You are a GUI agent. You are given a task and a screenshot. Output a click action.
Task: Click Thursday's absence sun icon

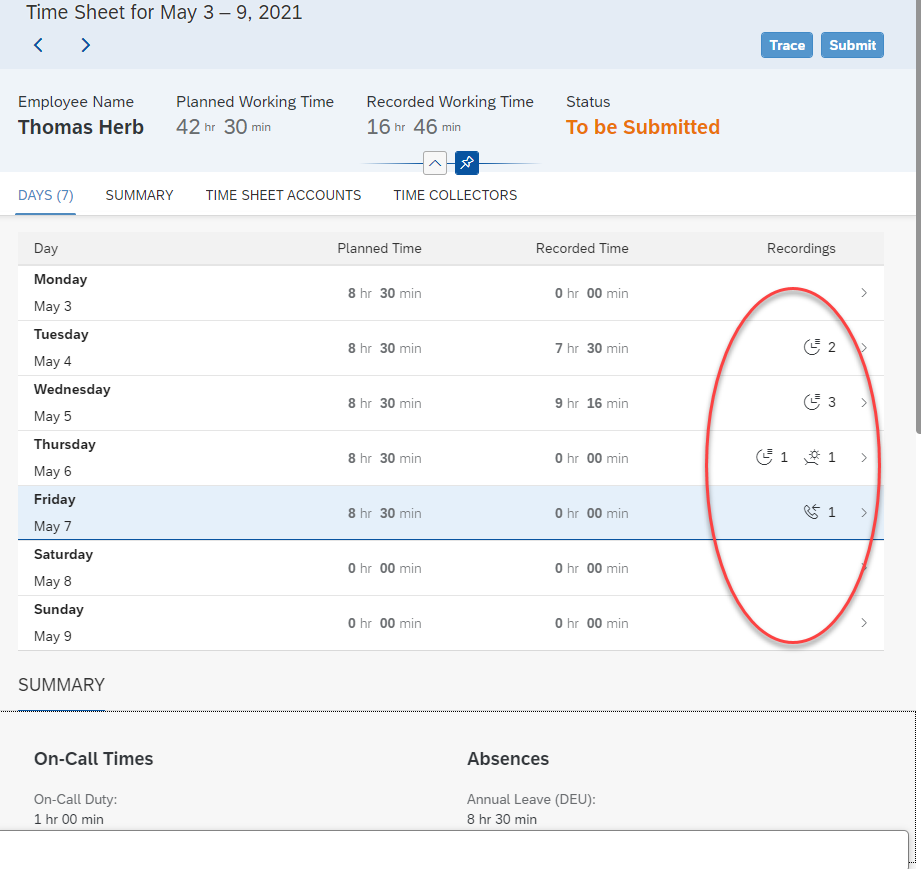point(812,457)
